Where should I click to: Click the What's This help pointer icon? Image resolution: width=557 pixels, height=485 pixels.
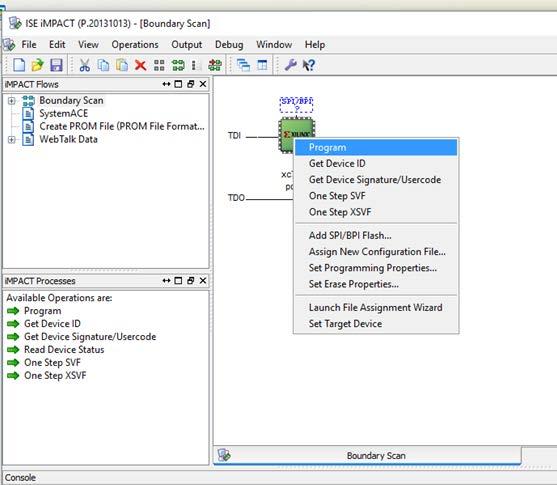[309, 65]
